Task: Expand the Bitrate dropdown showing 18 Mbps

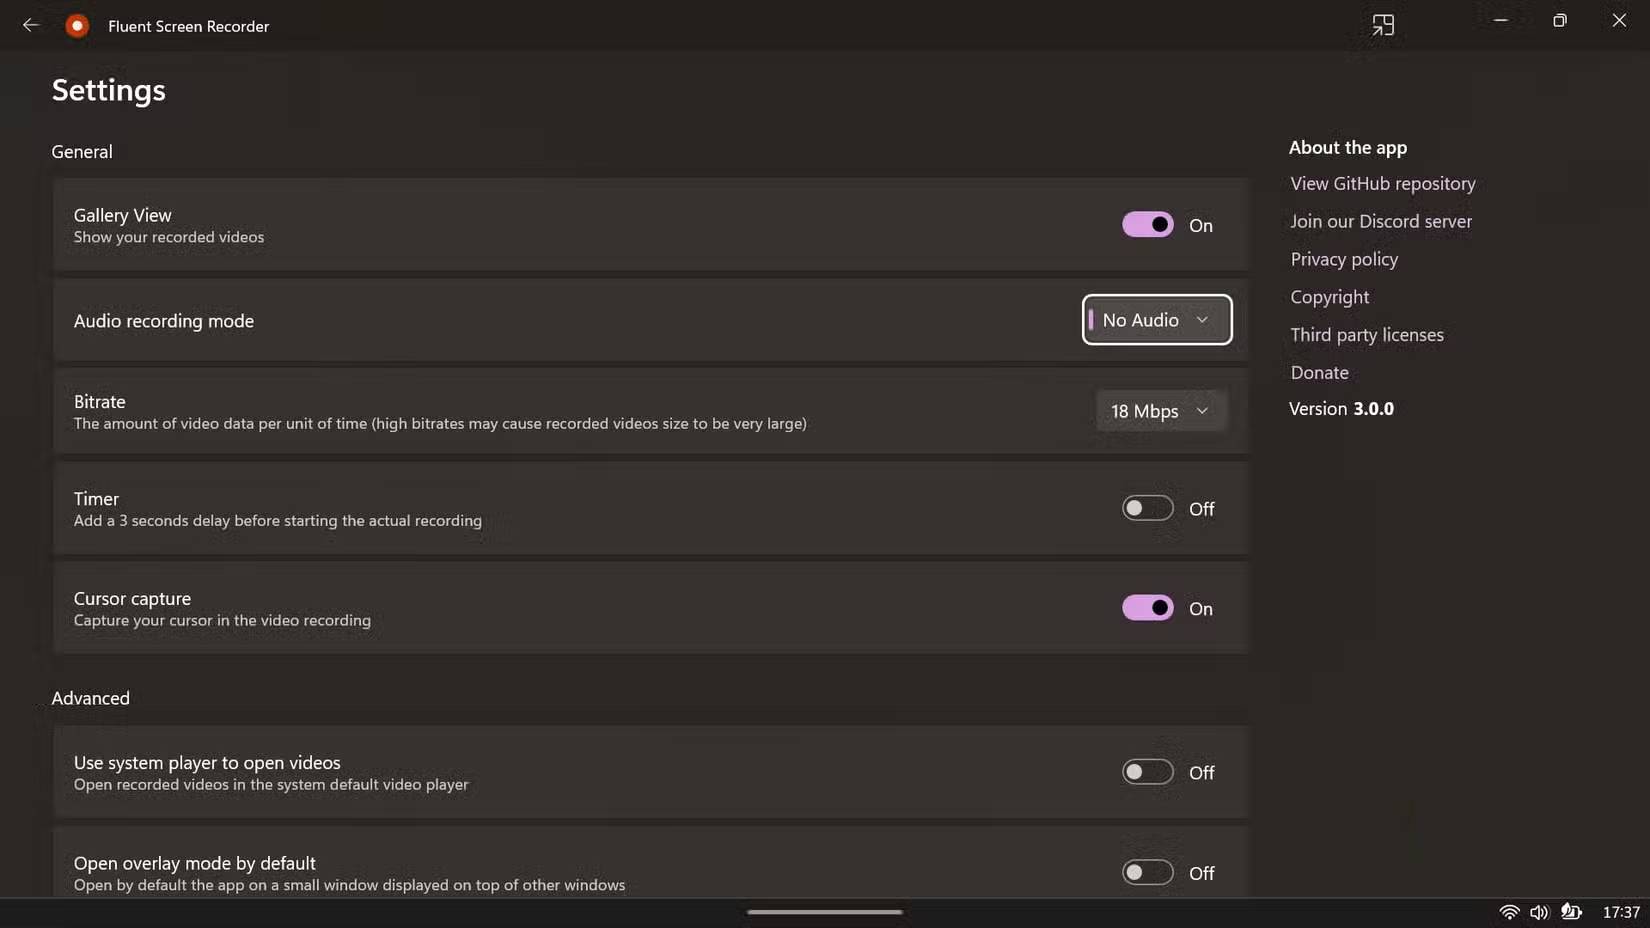Action: [1160, 410]
